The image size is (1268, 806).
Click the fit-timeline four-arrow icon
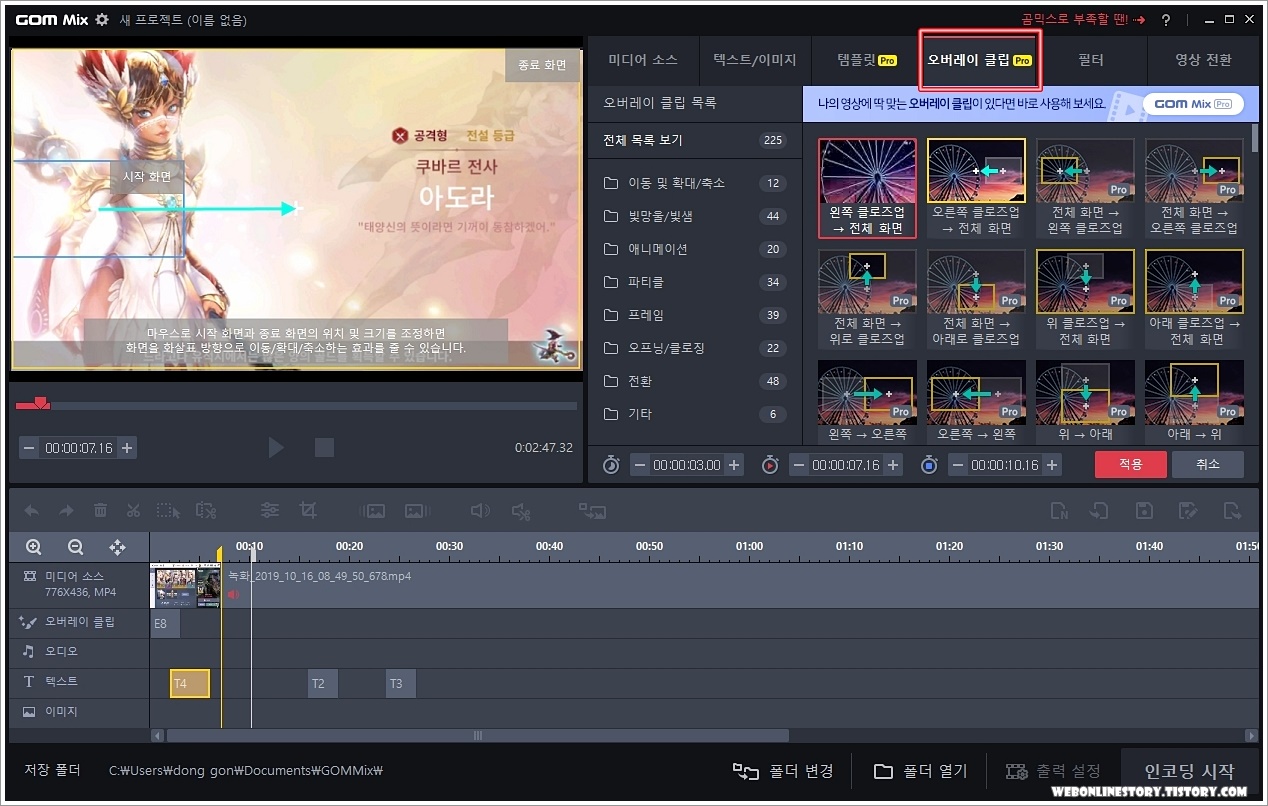[117, 547]
